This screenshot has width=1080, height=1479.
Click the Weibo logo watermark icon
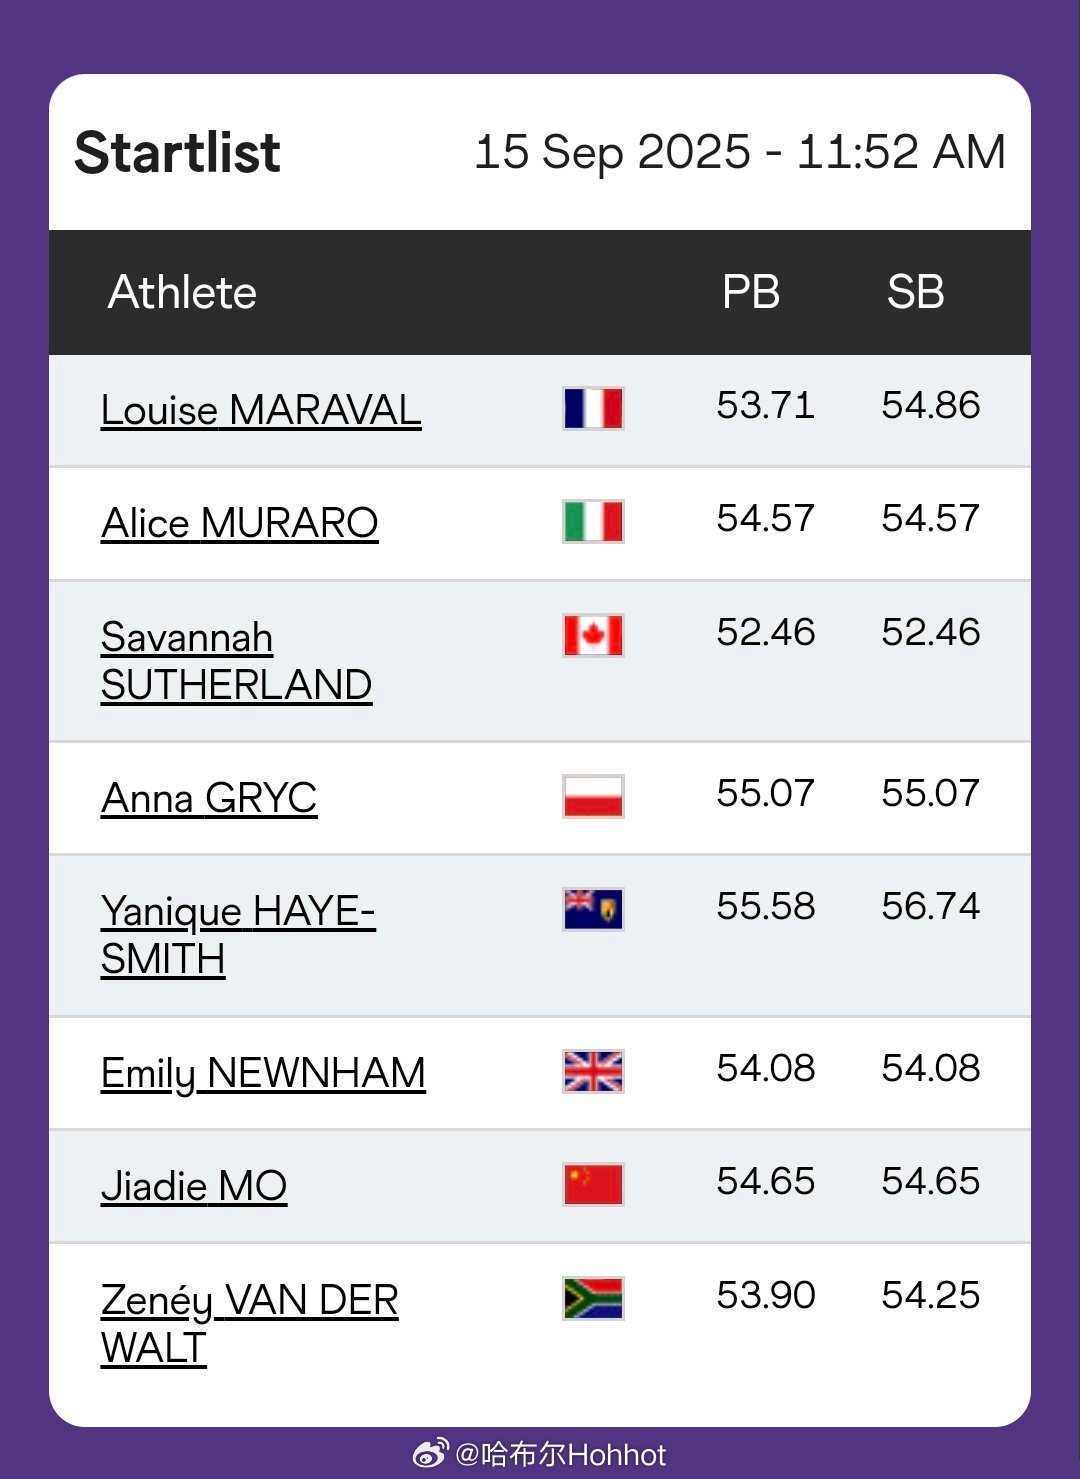431,1453
